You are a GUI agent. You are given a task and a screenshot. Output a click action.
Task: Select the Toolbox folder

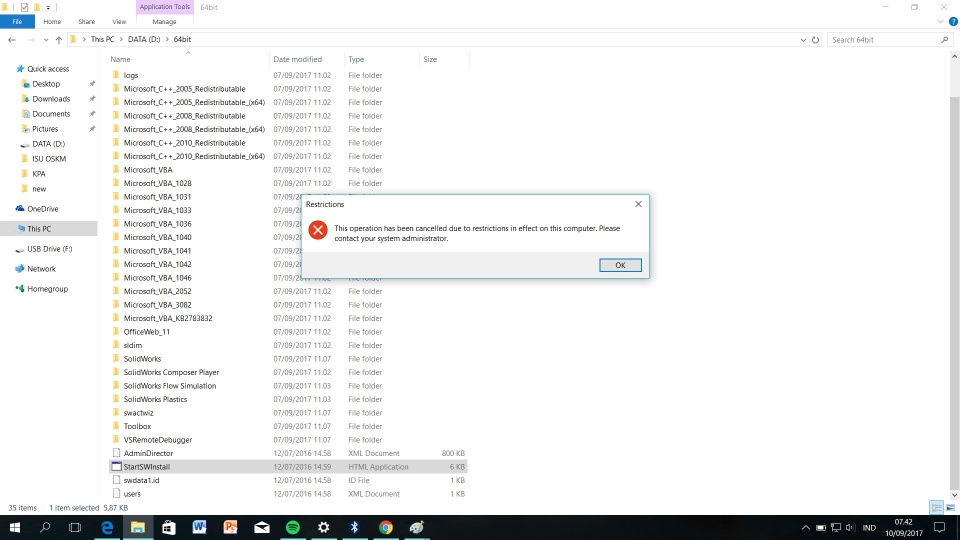tap(137, 426)
